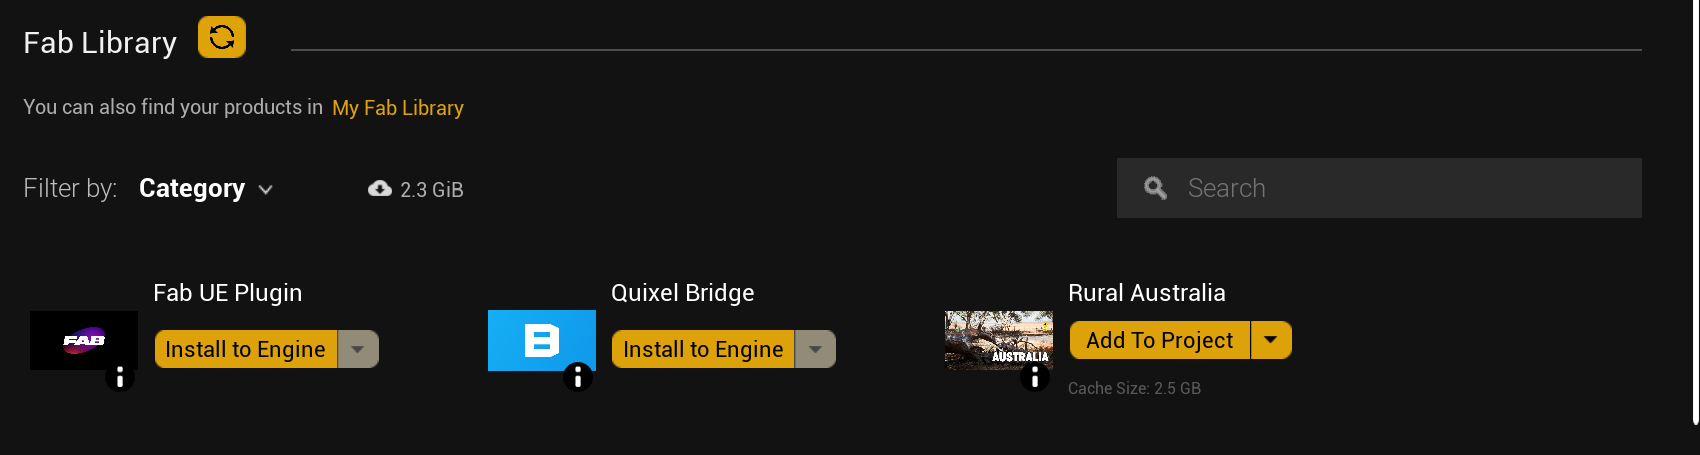This screenshot has height=455, width=1700.
Task: Add Rural Australia to project
Action: point(1160,340)
